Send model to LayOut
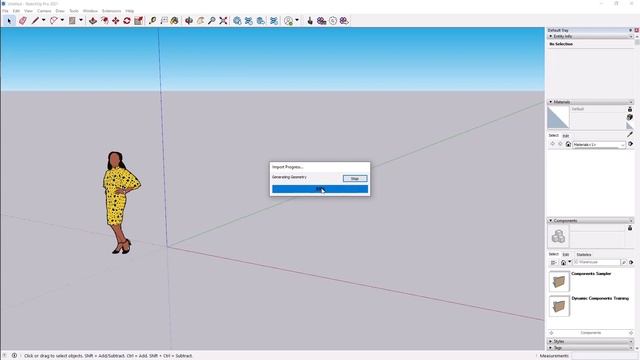 (x=260, y=20)
